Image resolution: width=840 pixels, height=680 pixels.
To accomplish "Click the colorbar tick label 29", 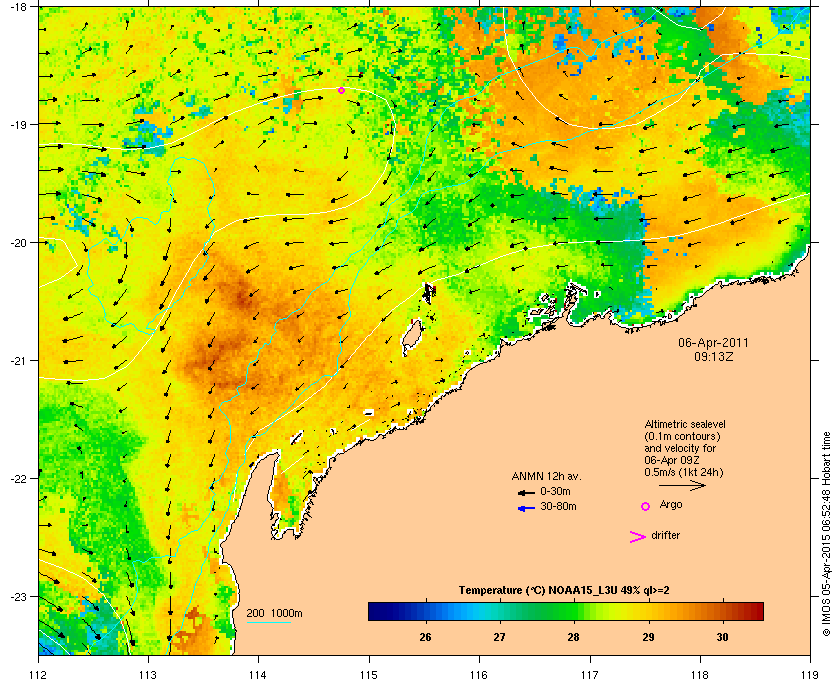I will [x=648, y=637].
